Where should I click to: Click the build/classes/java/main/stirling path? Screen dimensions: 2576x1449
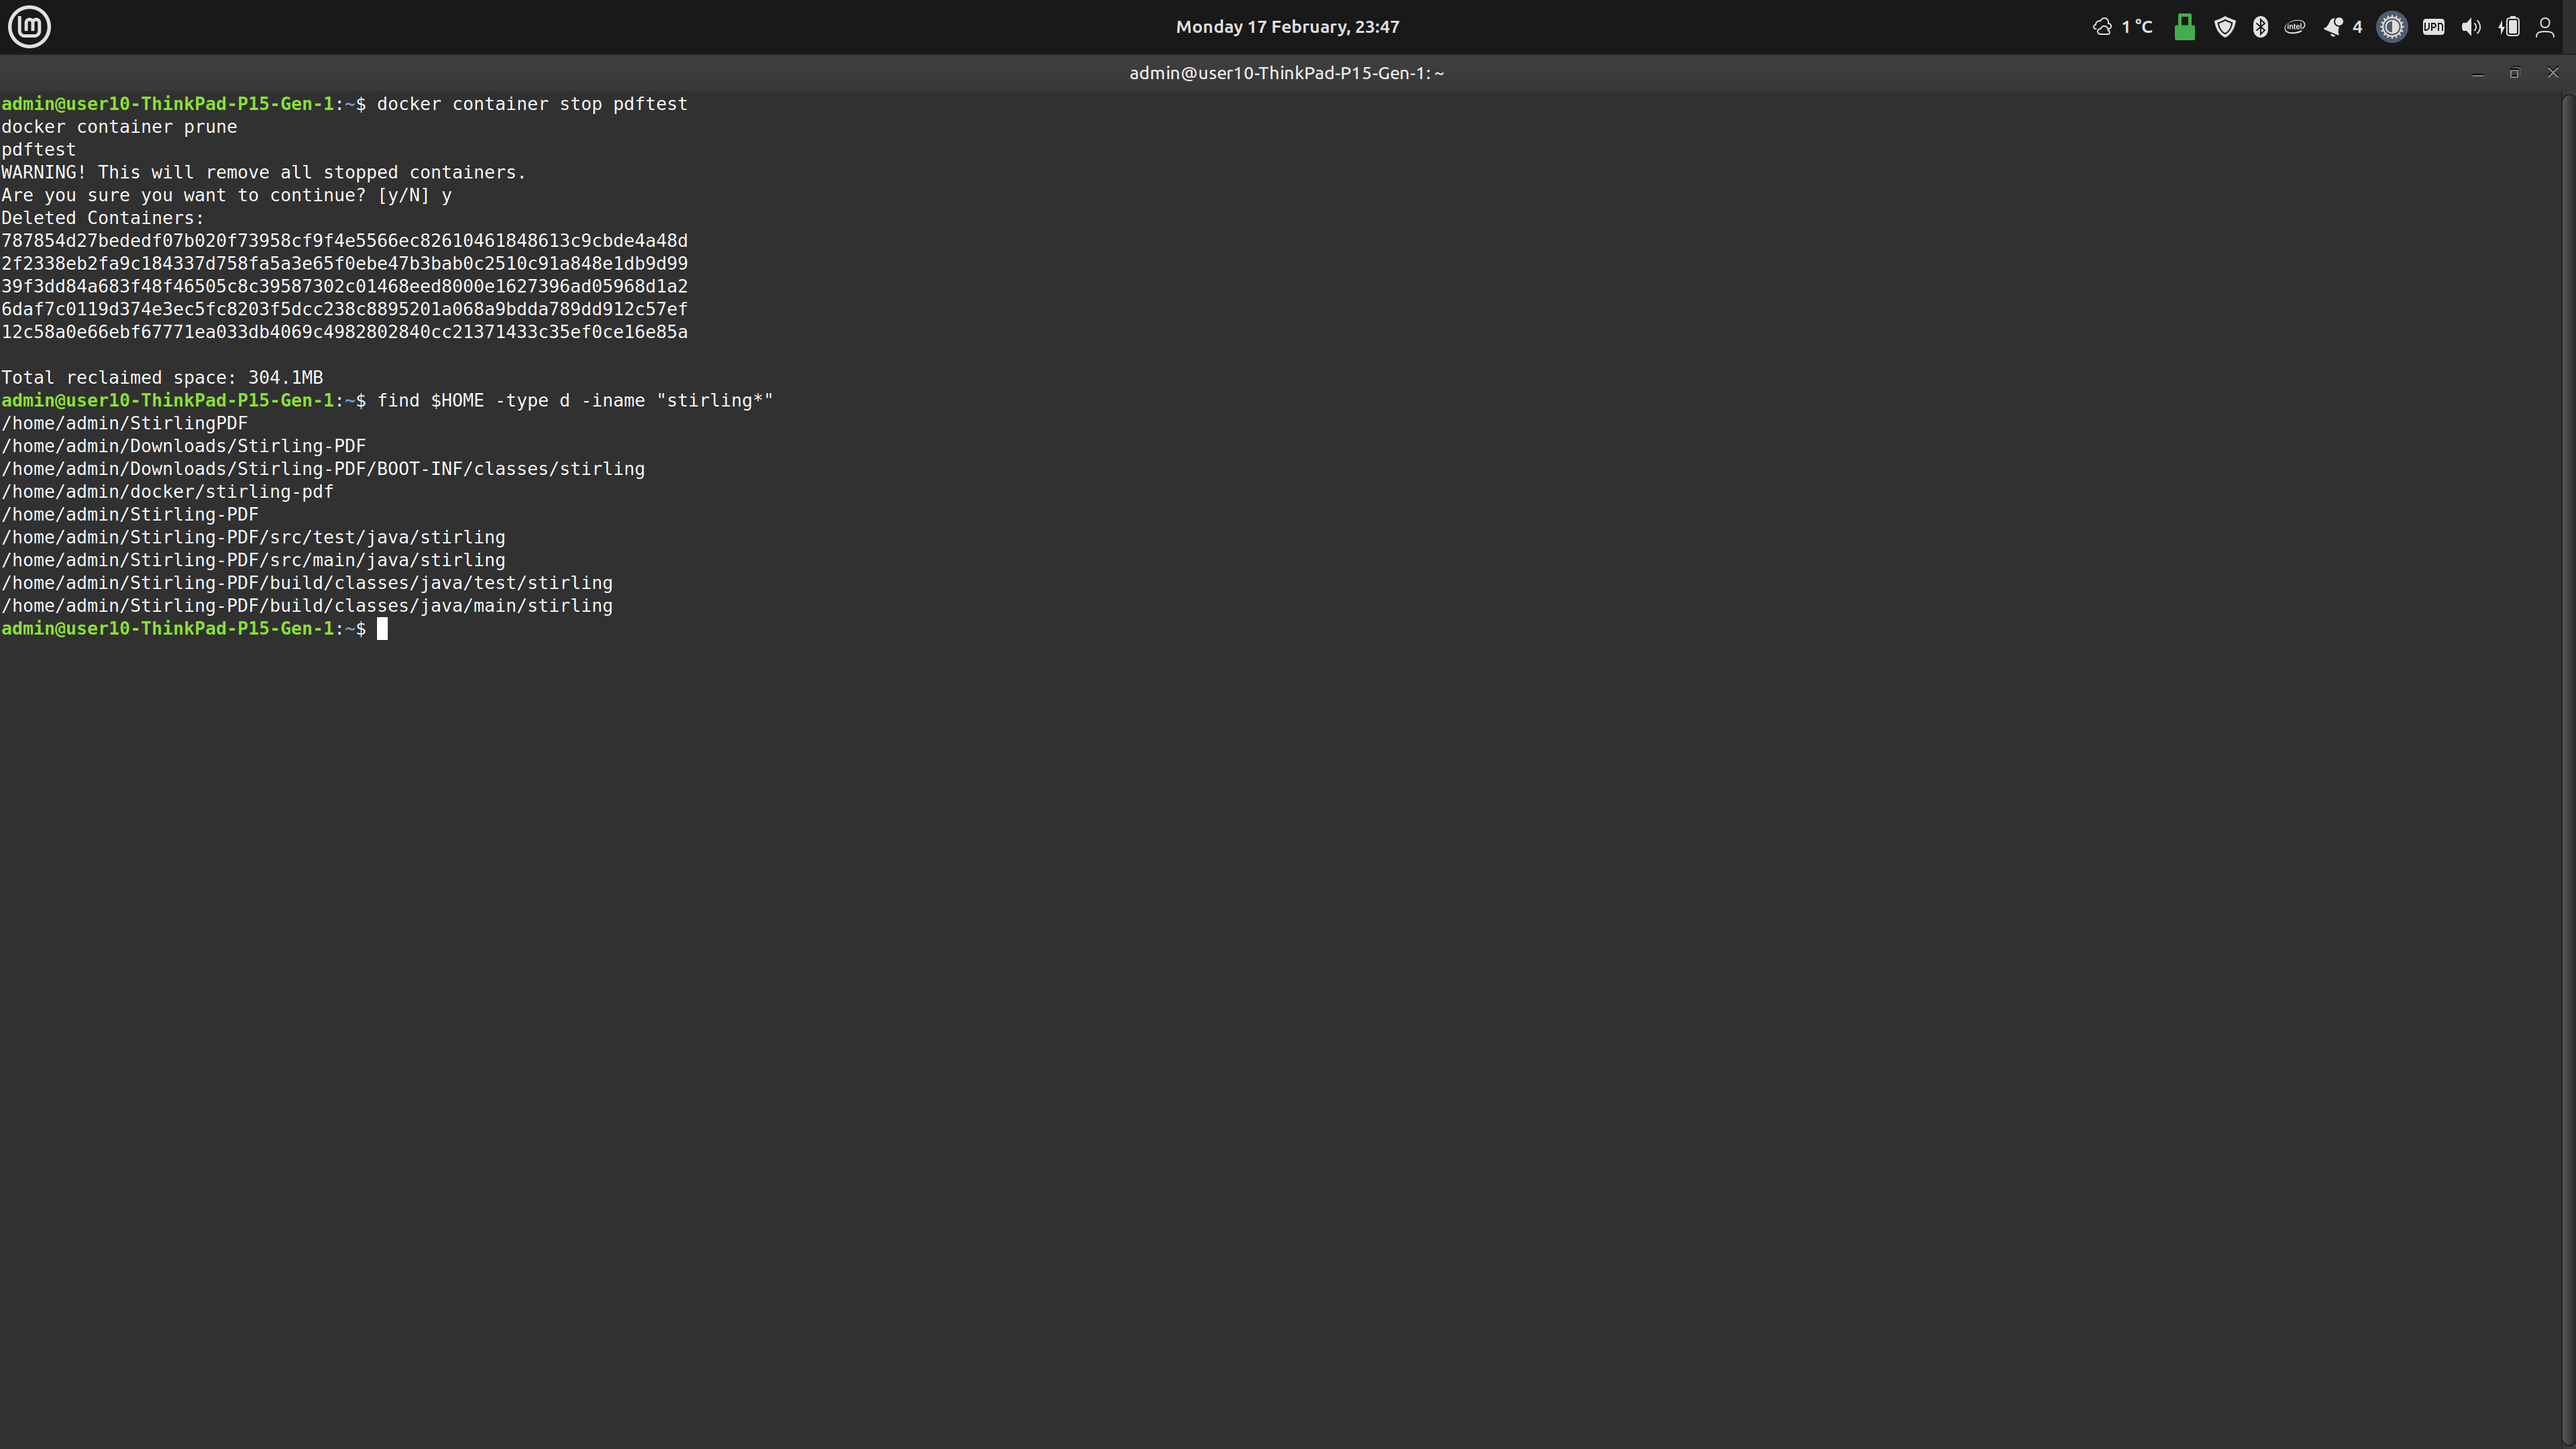307,606
